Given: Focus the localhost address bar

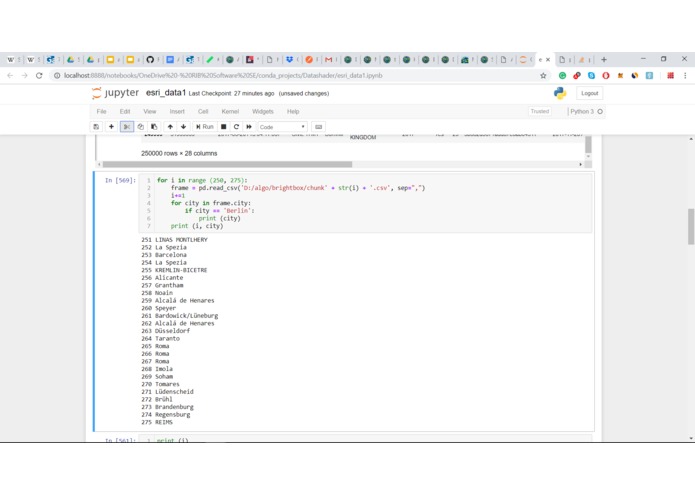Looking at the screenshot, I should (293, 76).
